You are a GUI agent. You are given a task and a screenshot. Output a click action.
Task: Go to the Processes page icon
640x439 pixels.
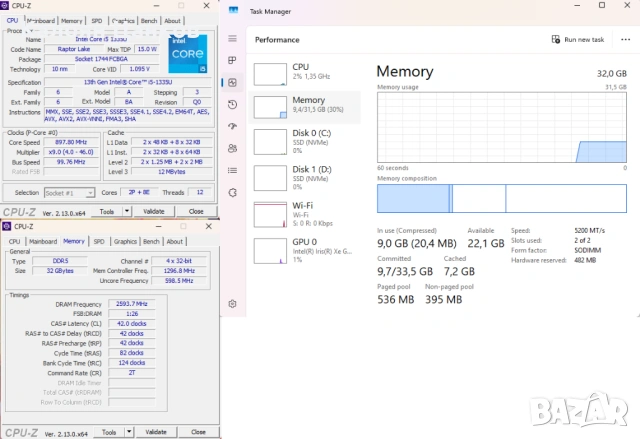pos(232,60)
